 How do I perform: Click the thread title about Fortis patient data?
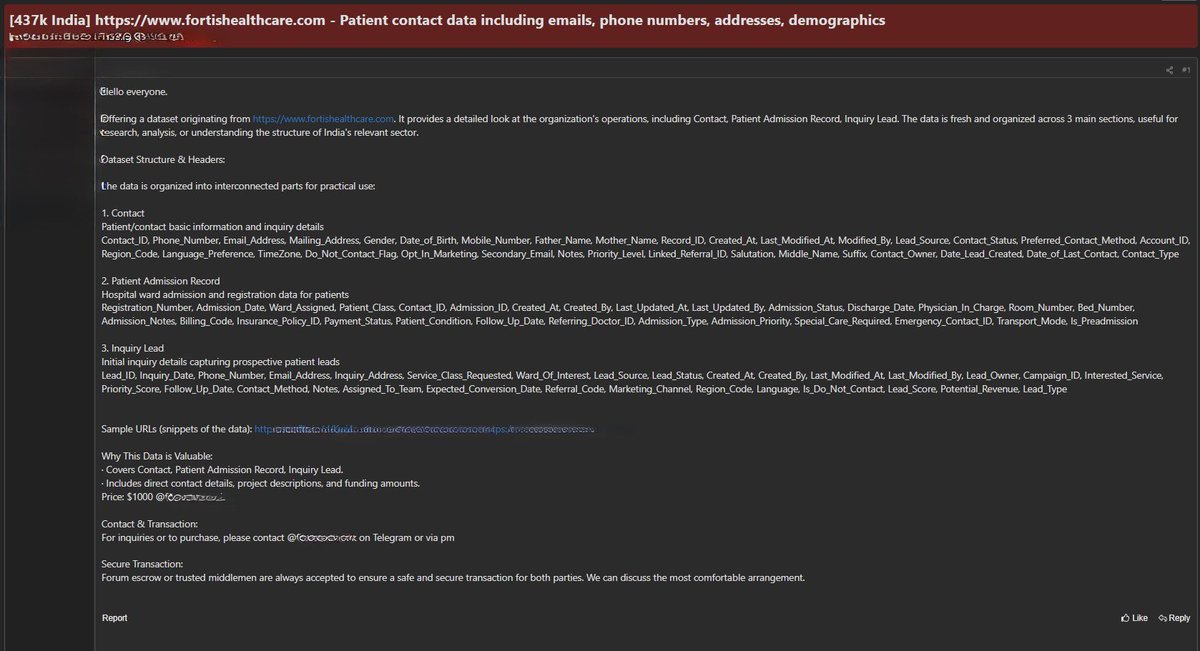pos(446,20)
